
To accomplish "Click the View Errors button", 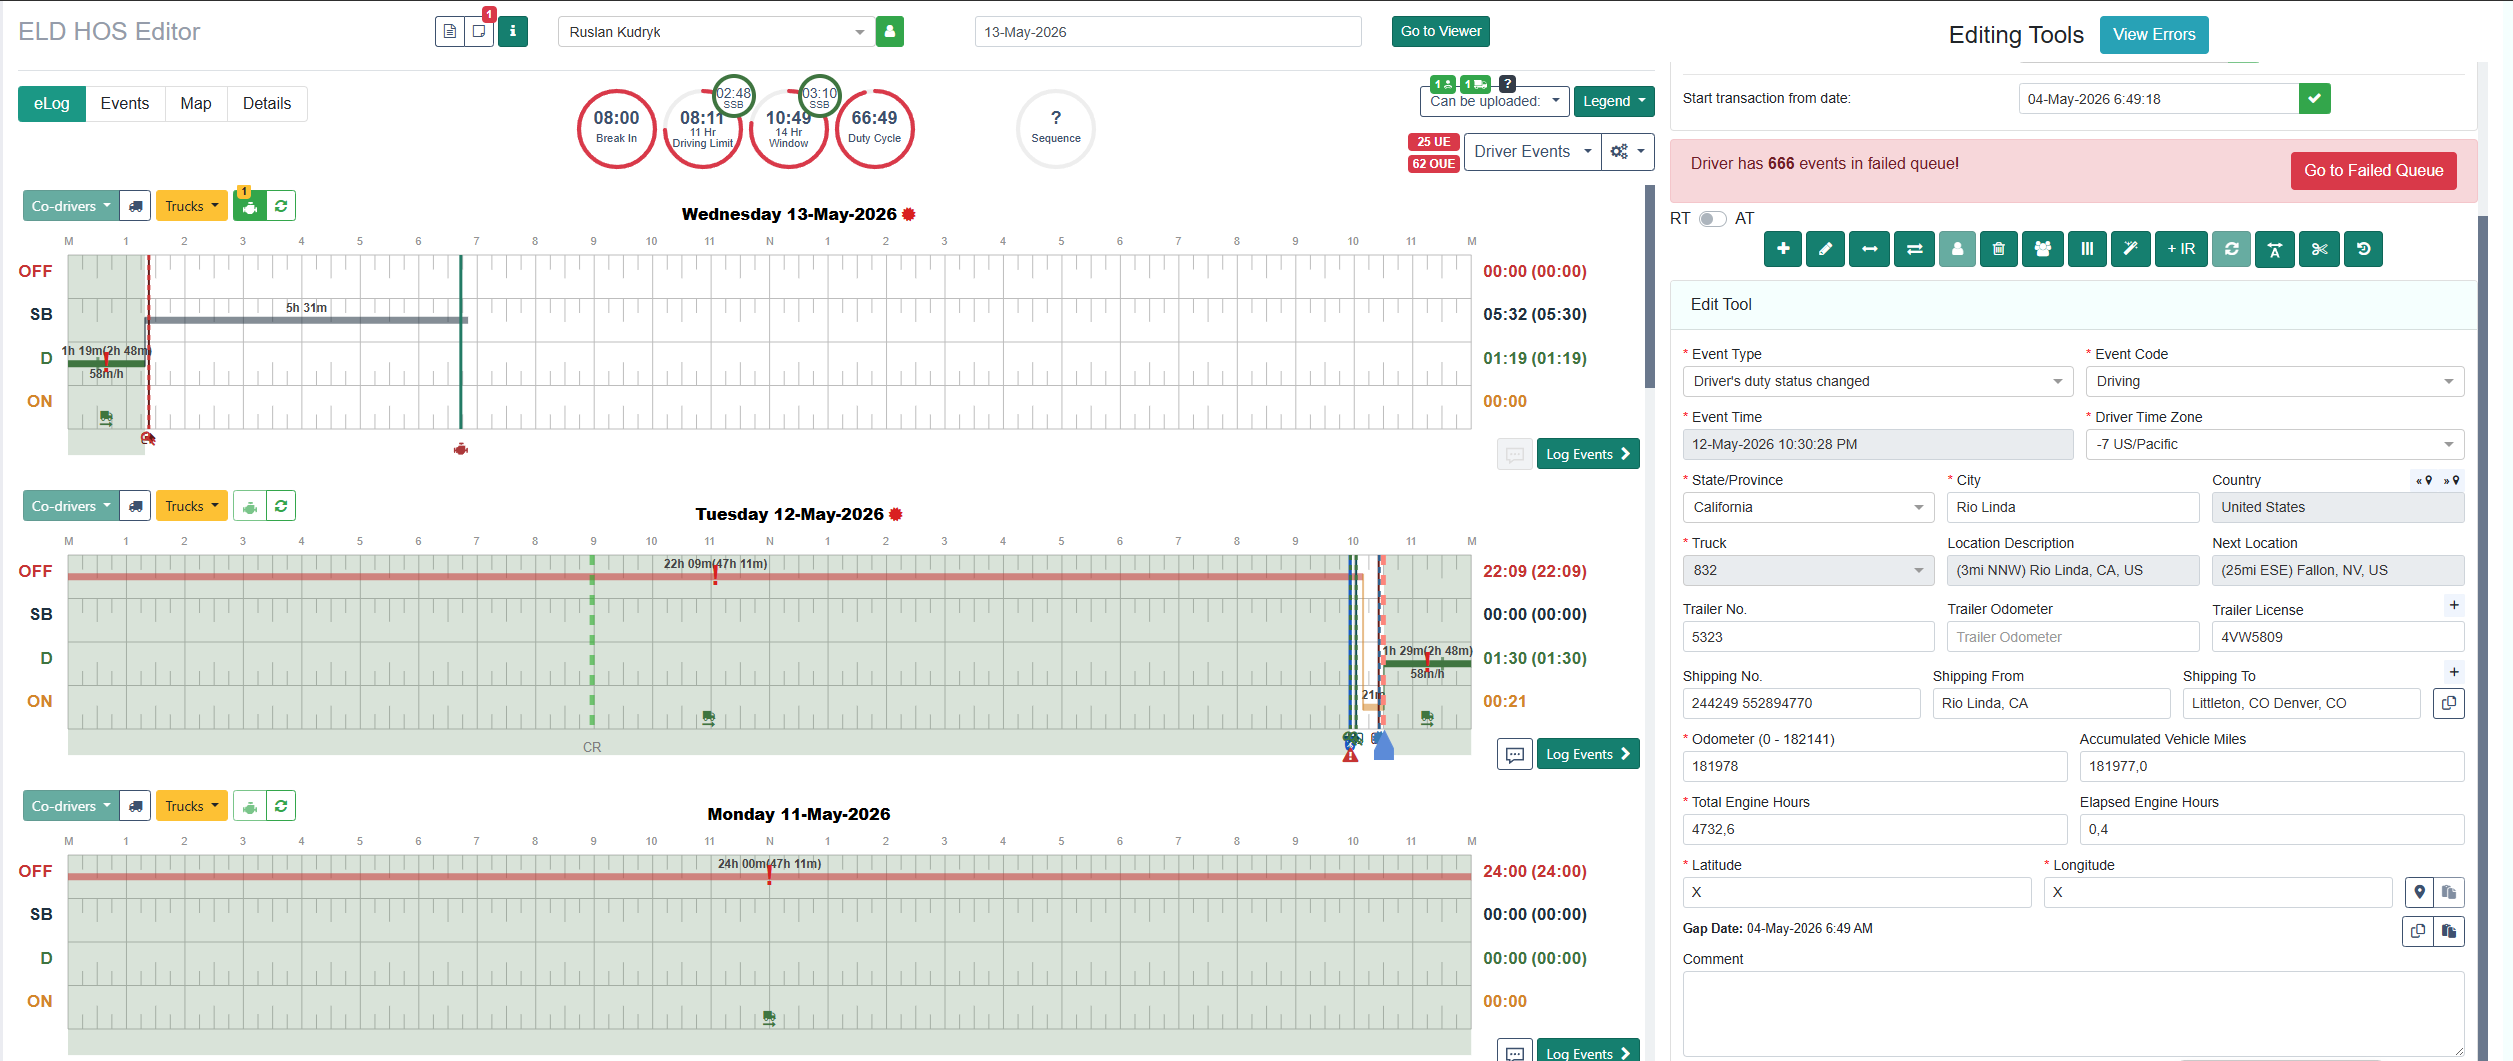I will (2154, 35).
